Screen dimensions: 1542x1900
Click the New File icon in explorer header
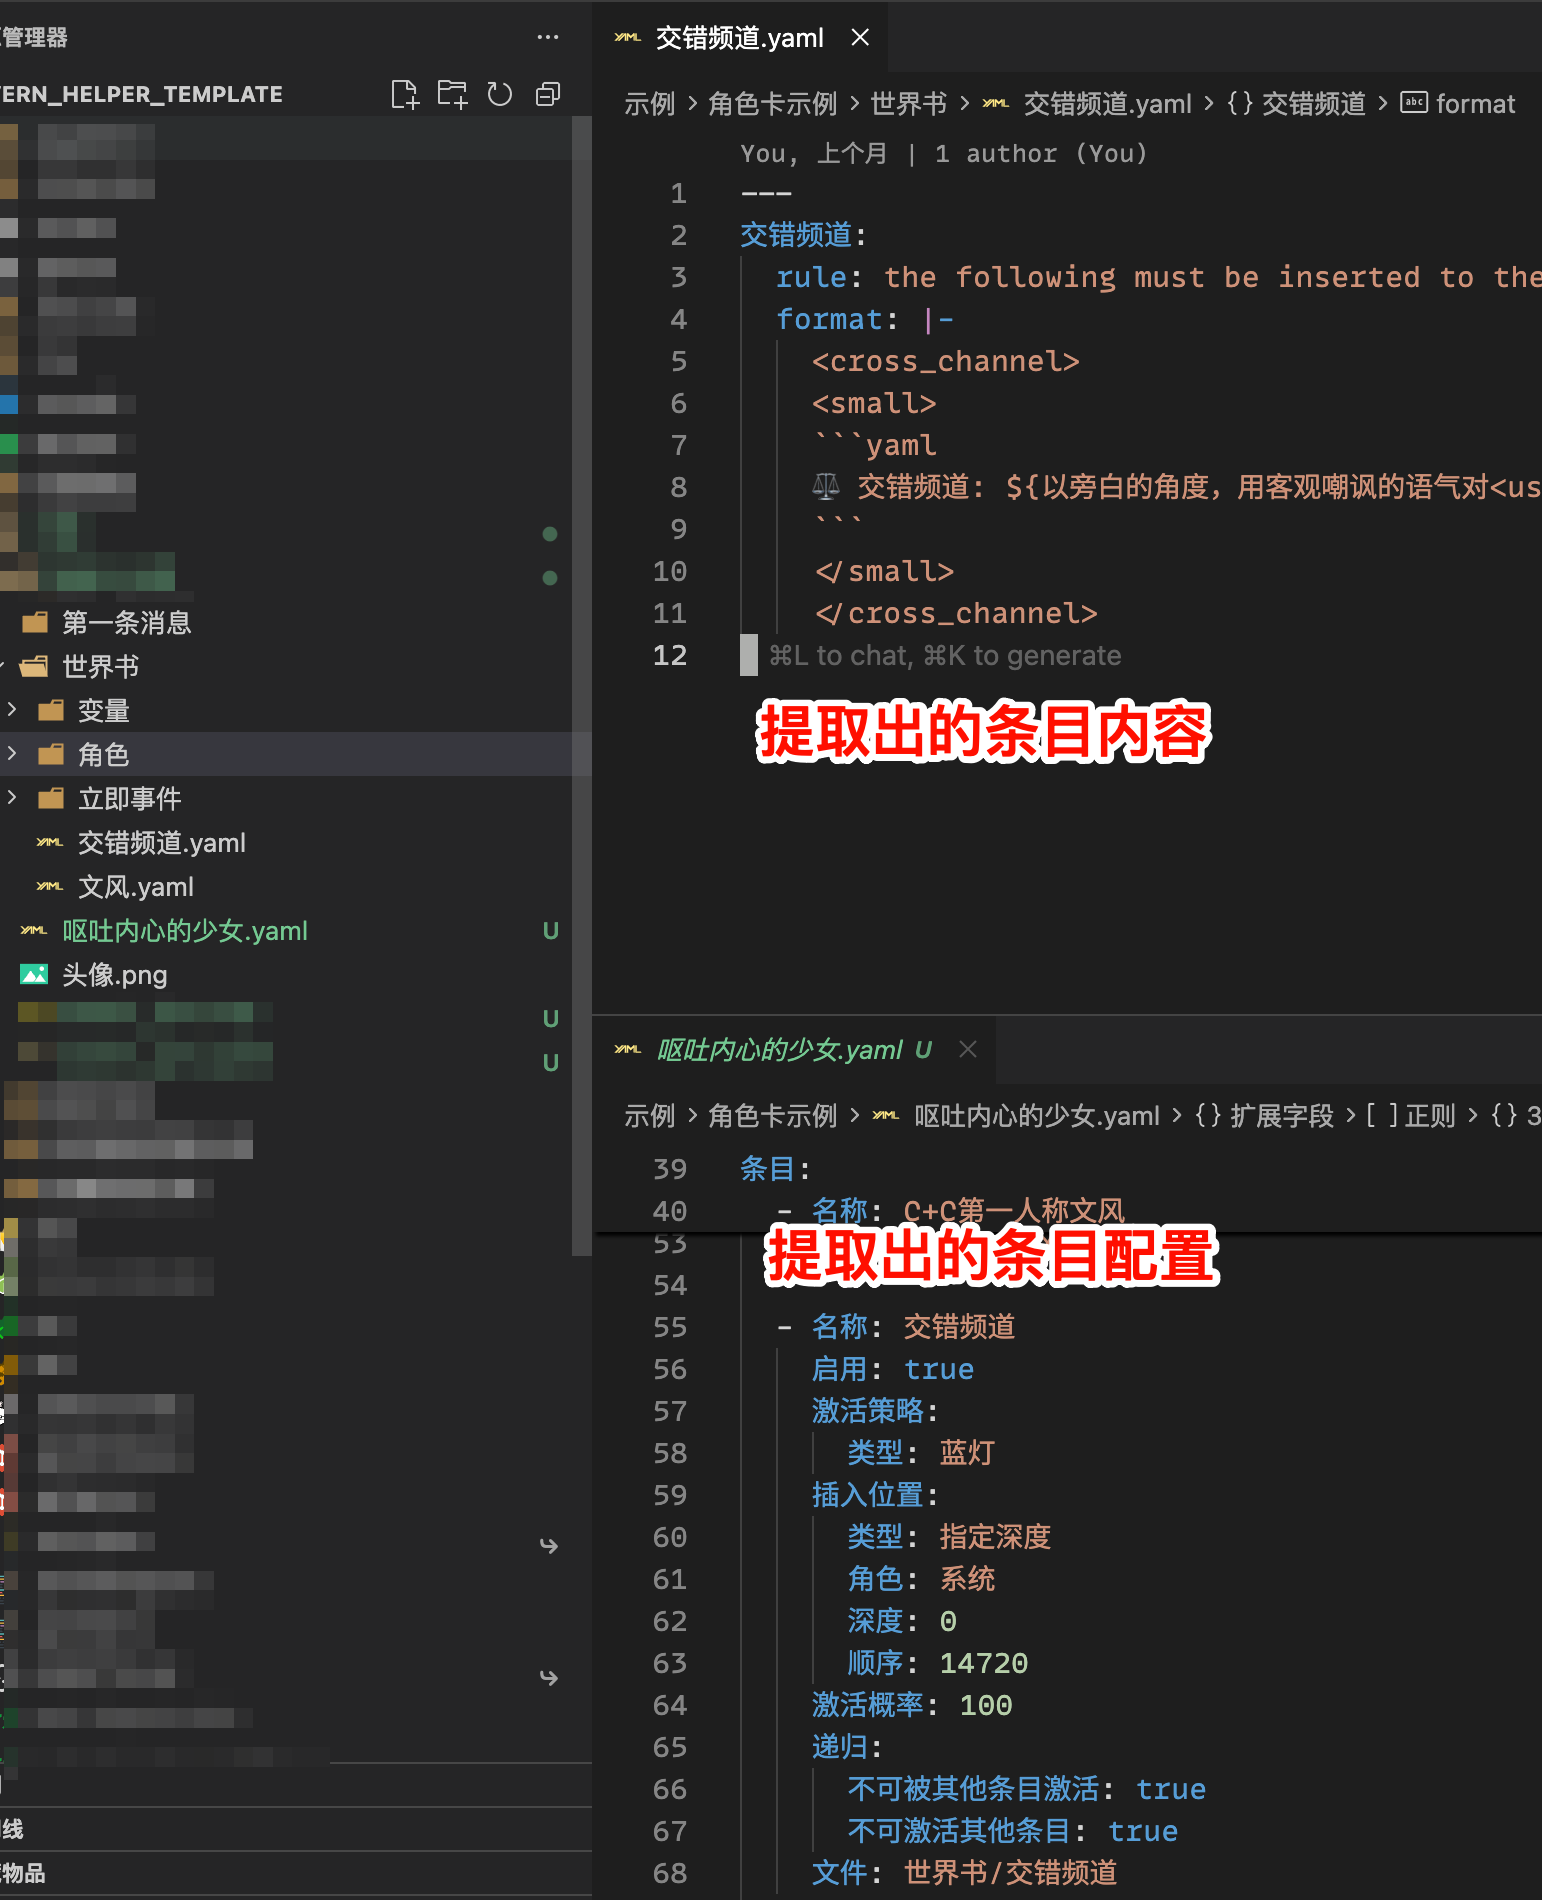coord(404,95)
